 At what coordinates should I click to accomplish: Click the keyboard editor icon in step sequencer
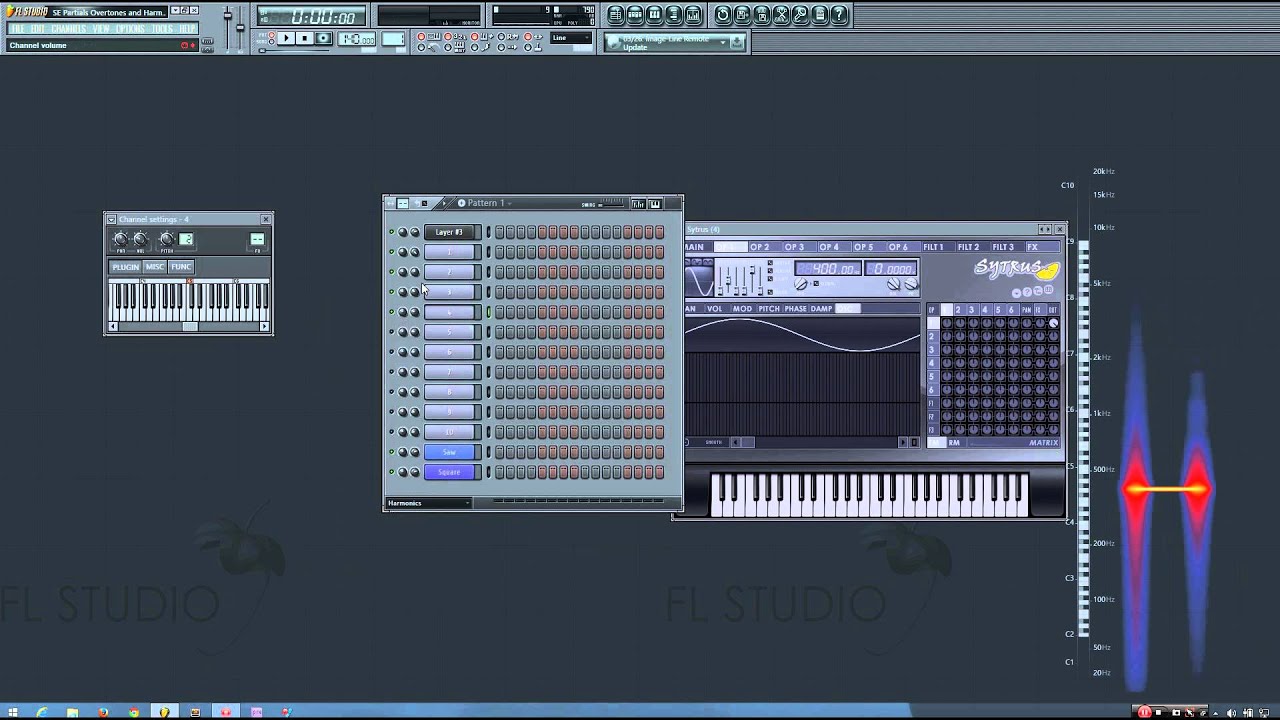pos(655,204)
